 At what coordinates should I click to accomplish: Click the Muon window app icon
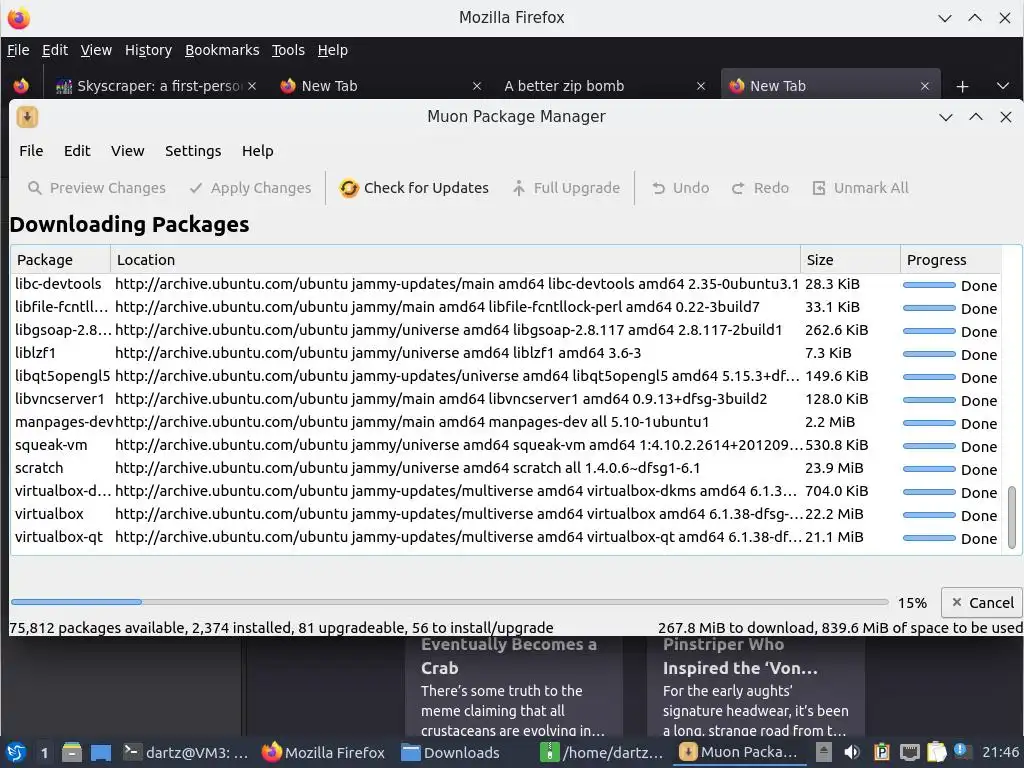(x=27, y=117)
